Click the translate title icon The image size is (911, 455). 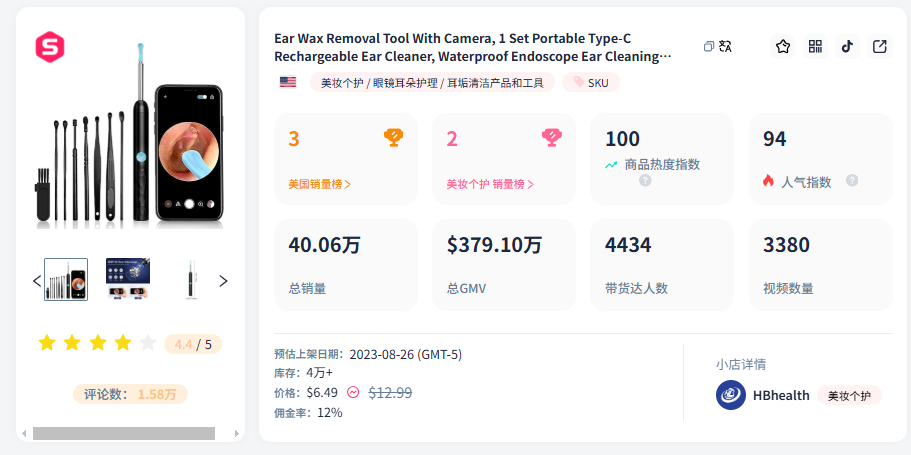[x=726, y=47]
